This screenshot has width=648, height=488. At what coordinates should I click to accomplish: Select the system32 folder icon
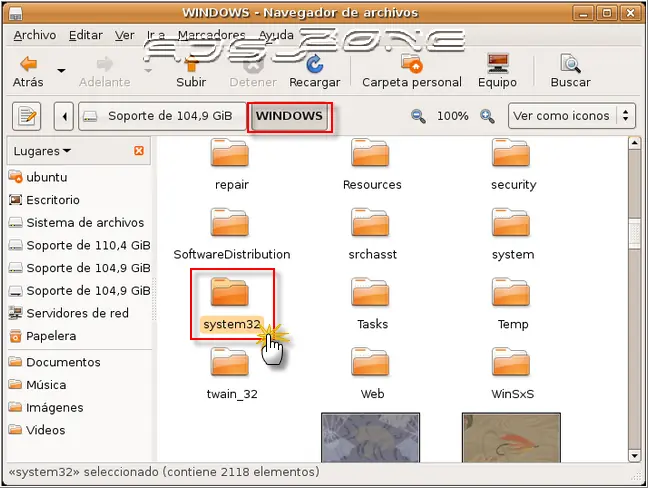point(230,292)
